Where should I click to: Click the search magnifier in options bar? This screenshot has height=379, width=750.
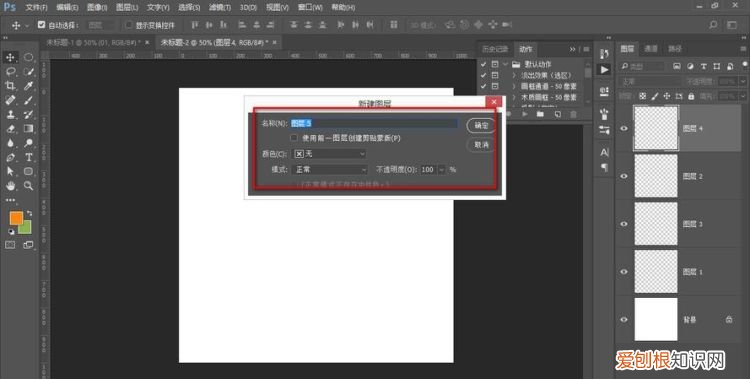tap(713, 25)
